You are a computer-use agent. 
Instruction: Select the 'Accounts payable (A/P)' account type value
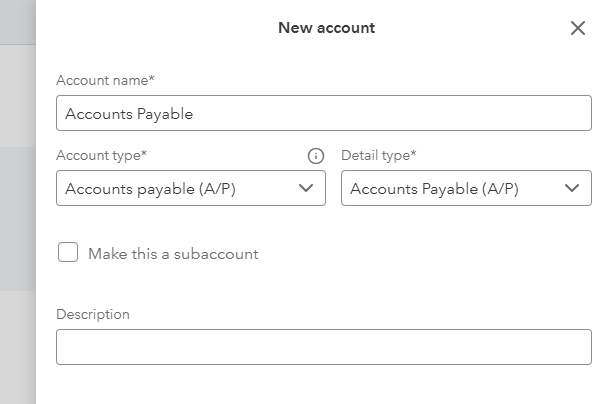click(150, 189)
